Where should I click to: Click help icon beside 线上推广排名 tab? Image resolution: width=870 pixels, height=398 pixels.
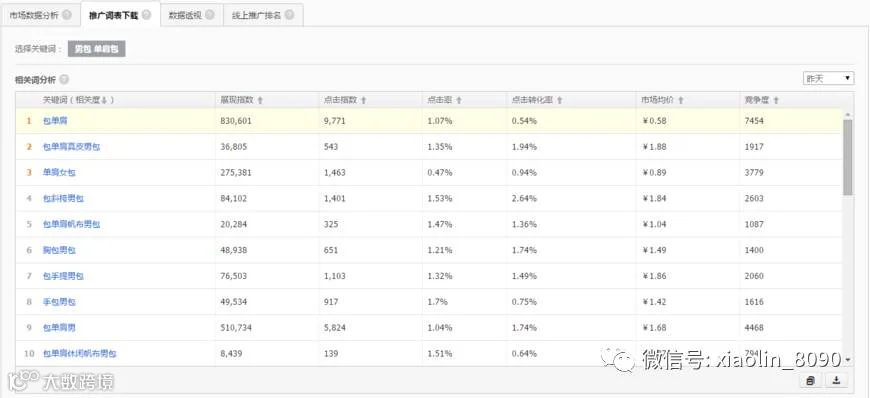tap(289, 15)
